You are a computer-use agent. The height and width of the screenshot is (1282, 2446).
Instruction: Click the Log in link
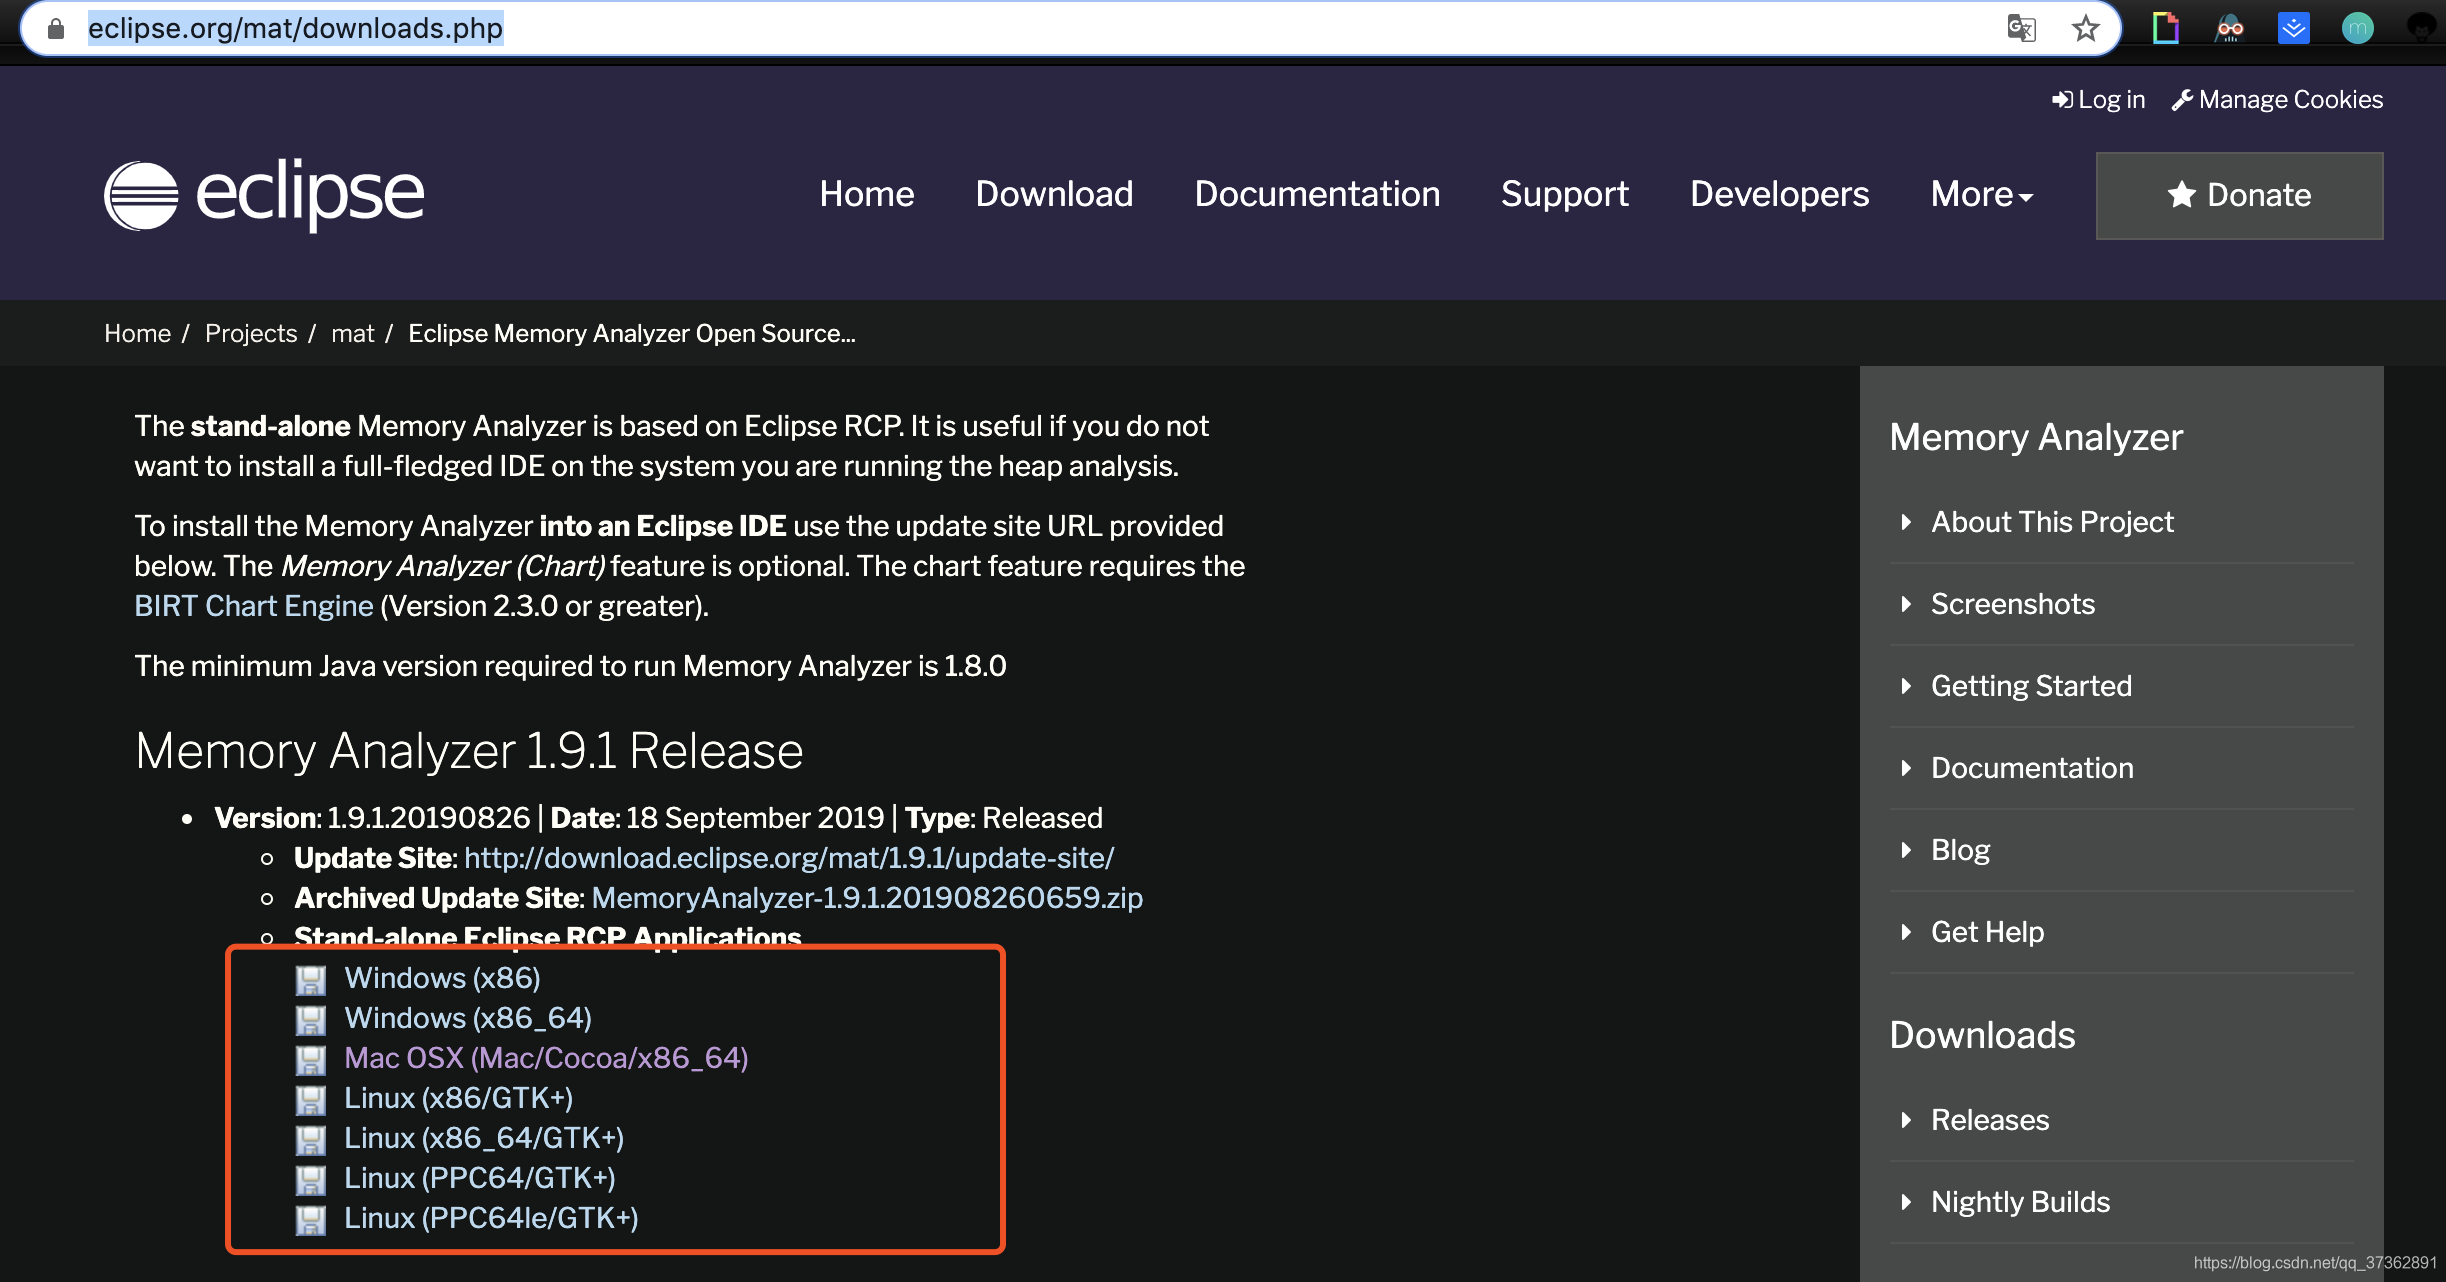(x=2098, y=100)
